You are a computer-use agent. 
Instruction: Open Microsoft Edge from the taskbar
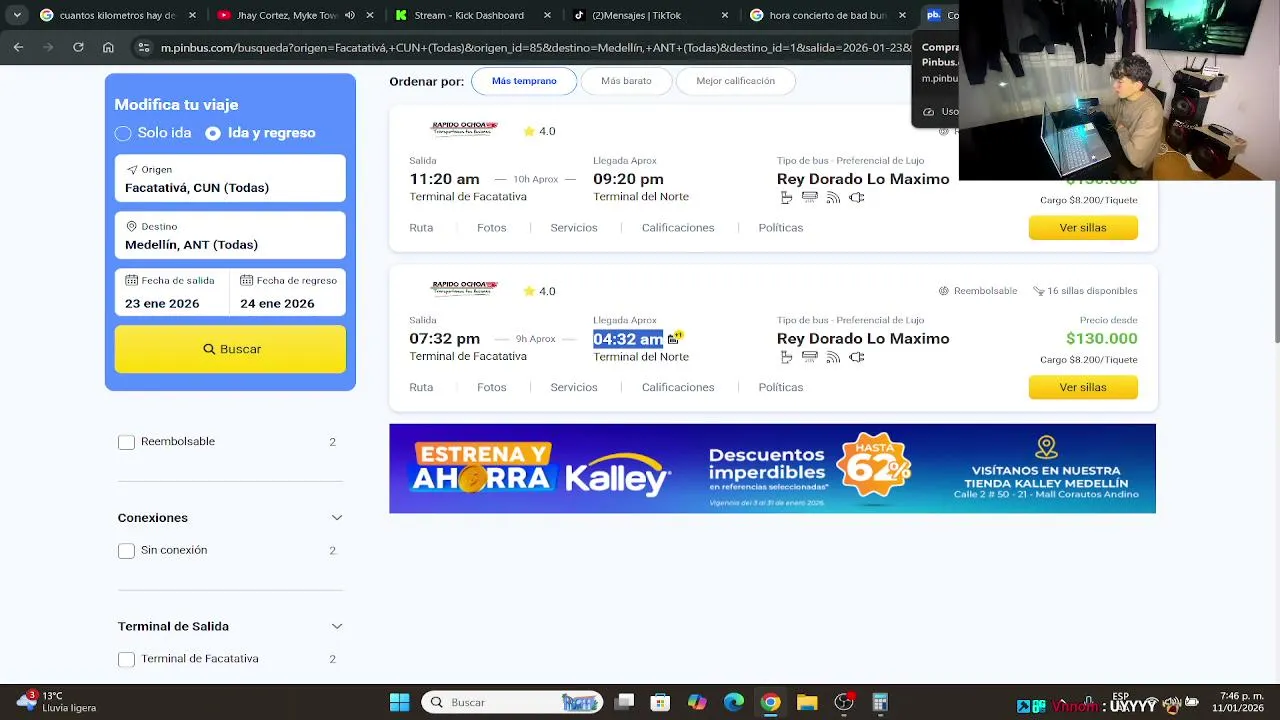coord(734,702)
